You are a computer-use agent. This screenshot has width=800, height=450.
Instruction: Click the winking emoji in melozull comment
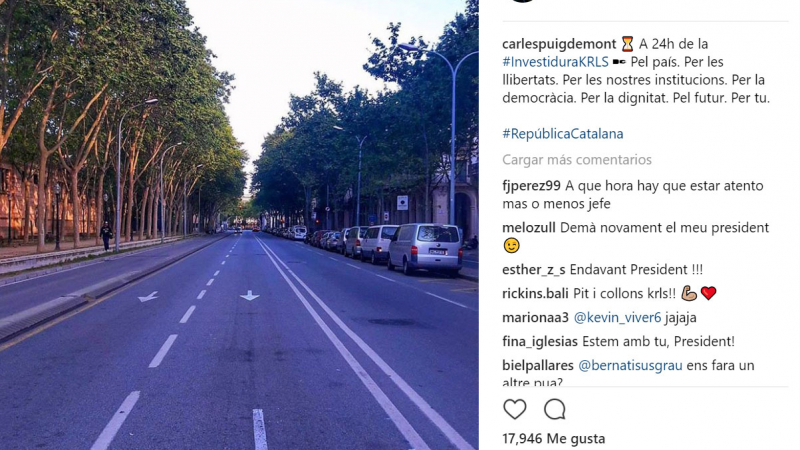(x=511, y=245)
